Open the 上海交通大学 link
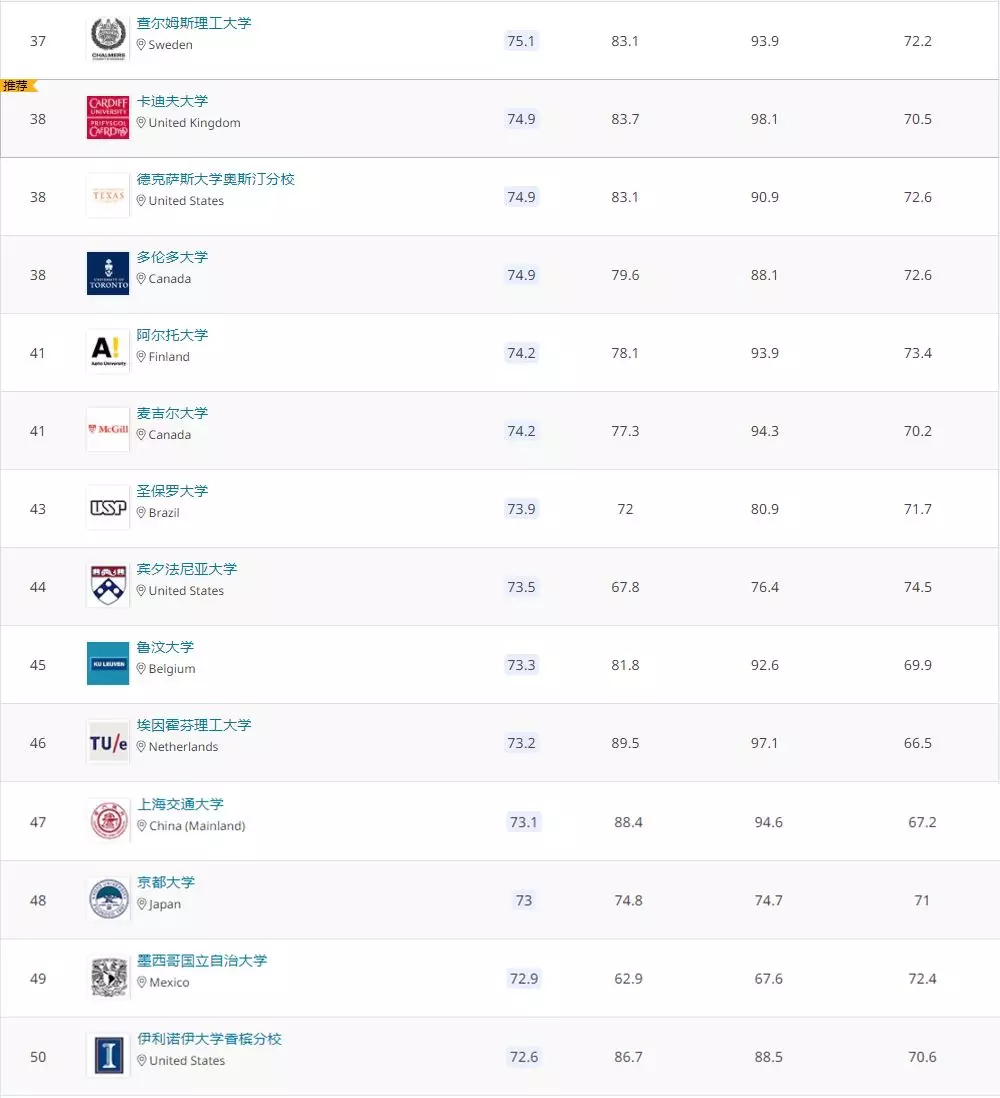The height and width of the screenshot is (1098, 1000). [x=180, y=804]
